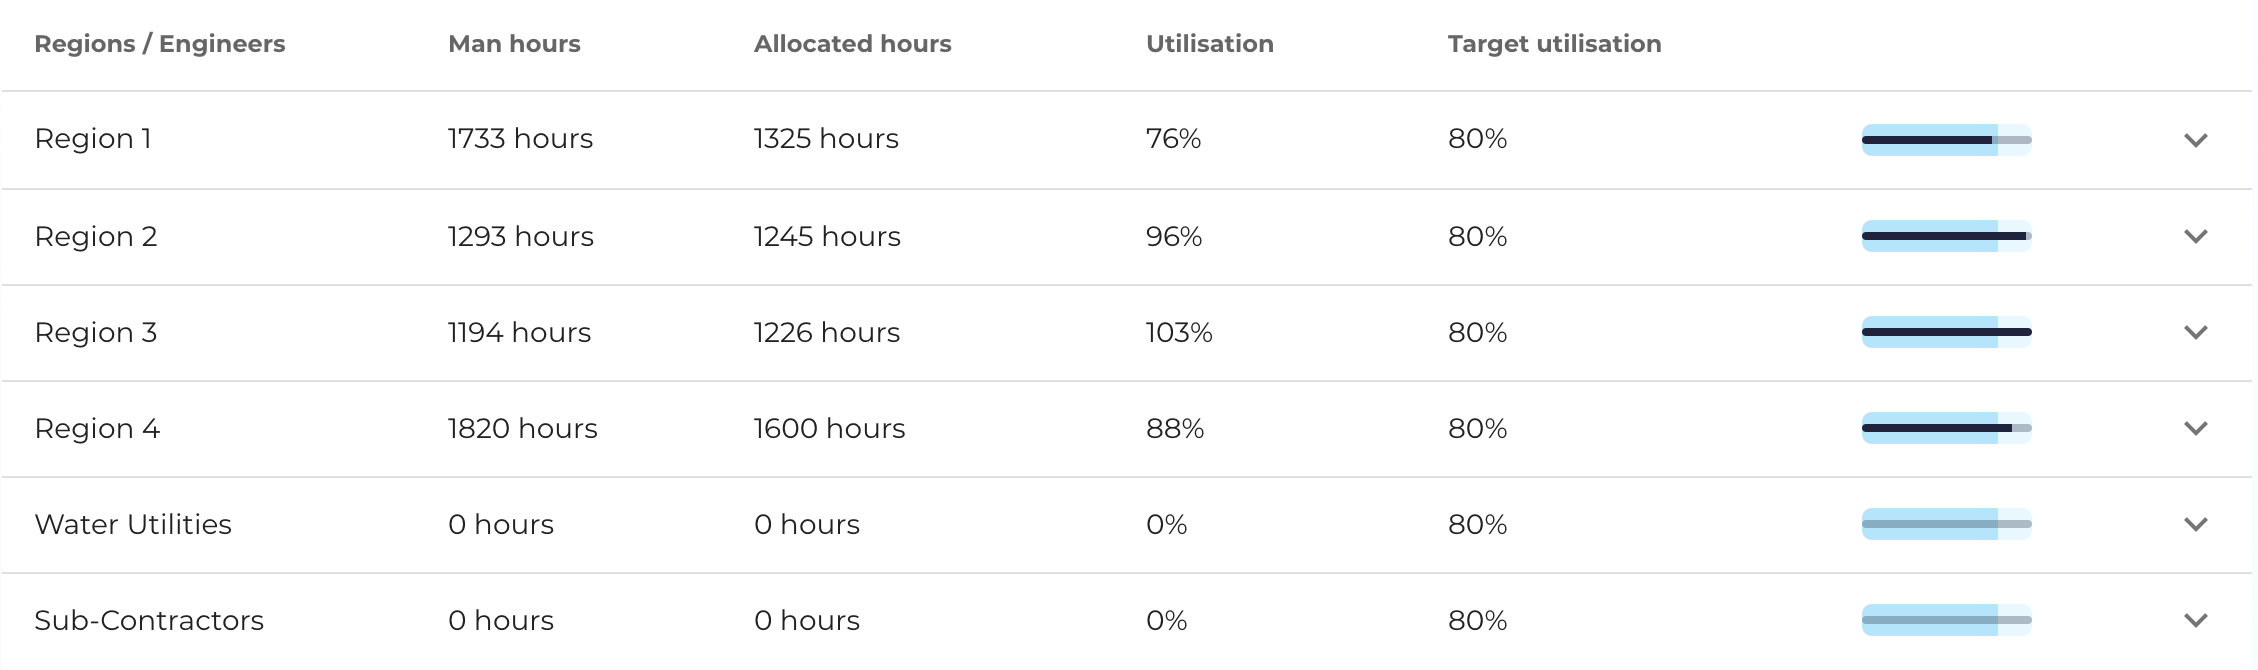
Task: Click the Target utilisation column header
Action: pos(1554,44)
